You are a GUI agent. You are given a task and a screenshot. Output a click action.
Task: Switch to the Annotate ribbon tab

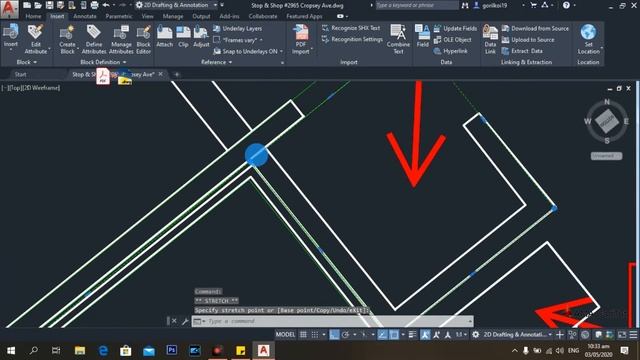coord(85,16)
